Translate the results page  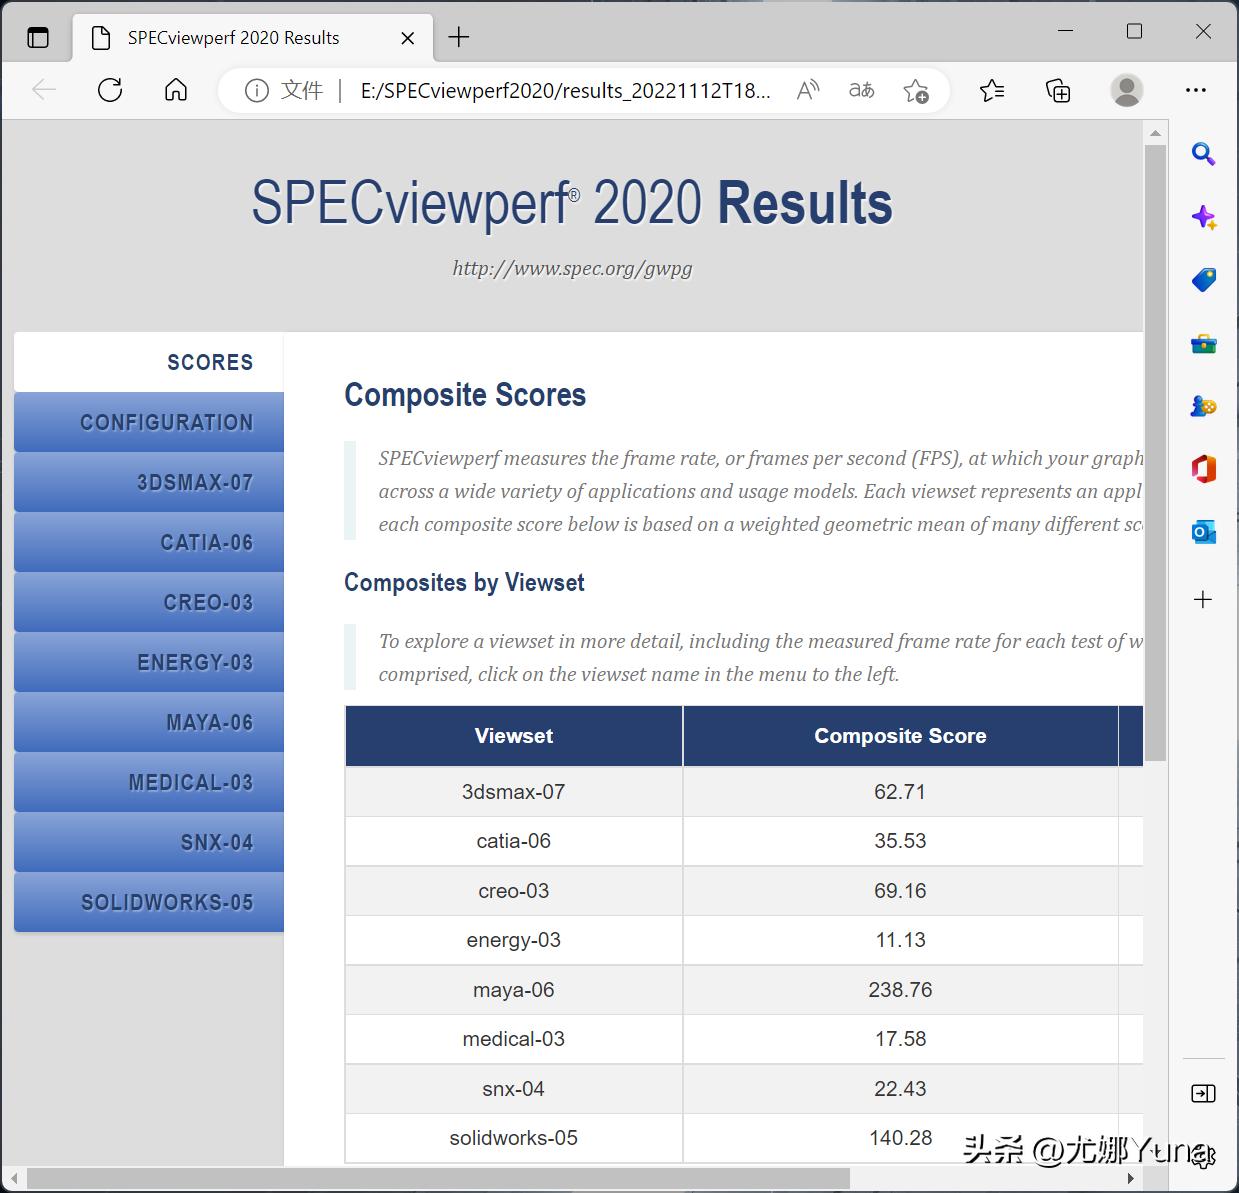pos(860,90)
